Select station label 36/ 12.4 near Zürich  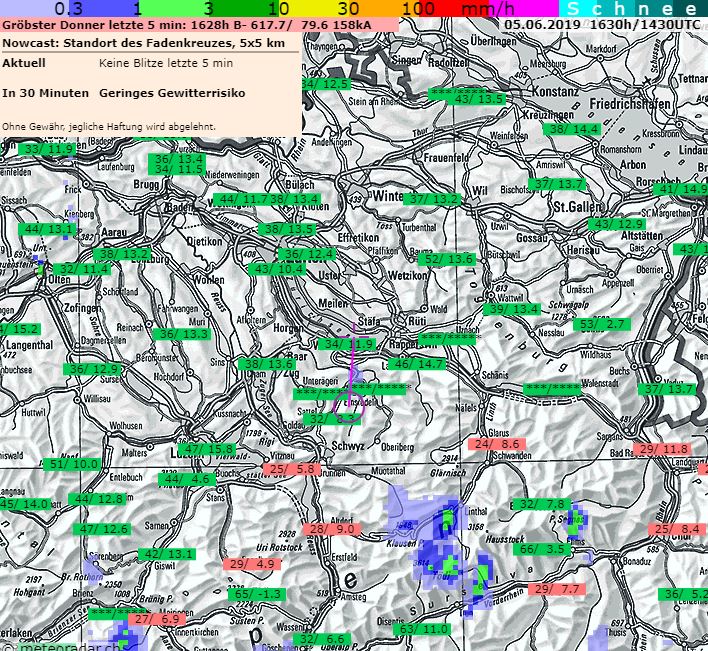307,254
